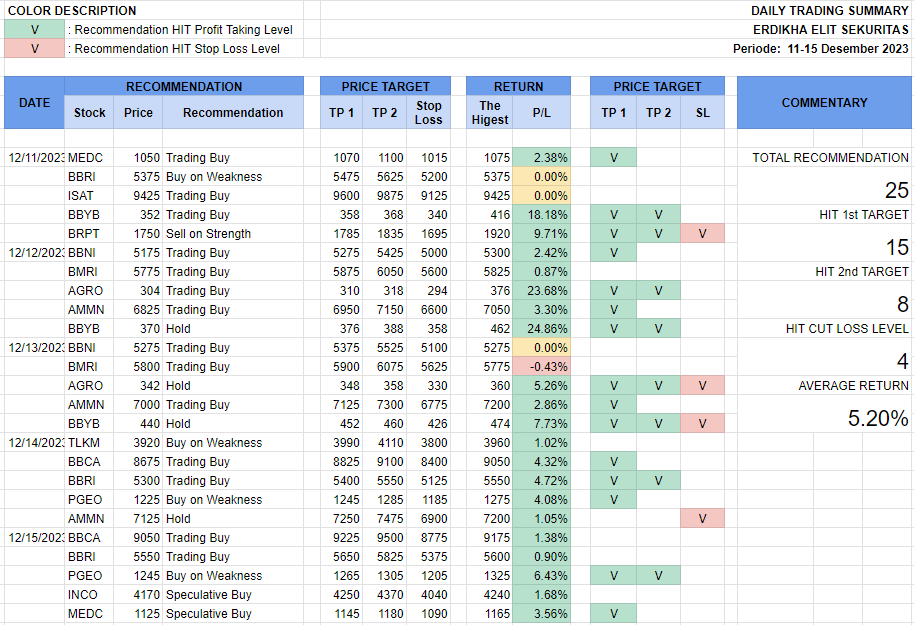Click the Stop Loss column header

429,113
